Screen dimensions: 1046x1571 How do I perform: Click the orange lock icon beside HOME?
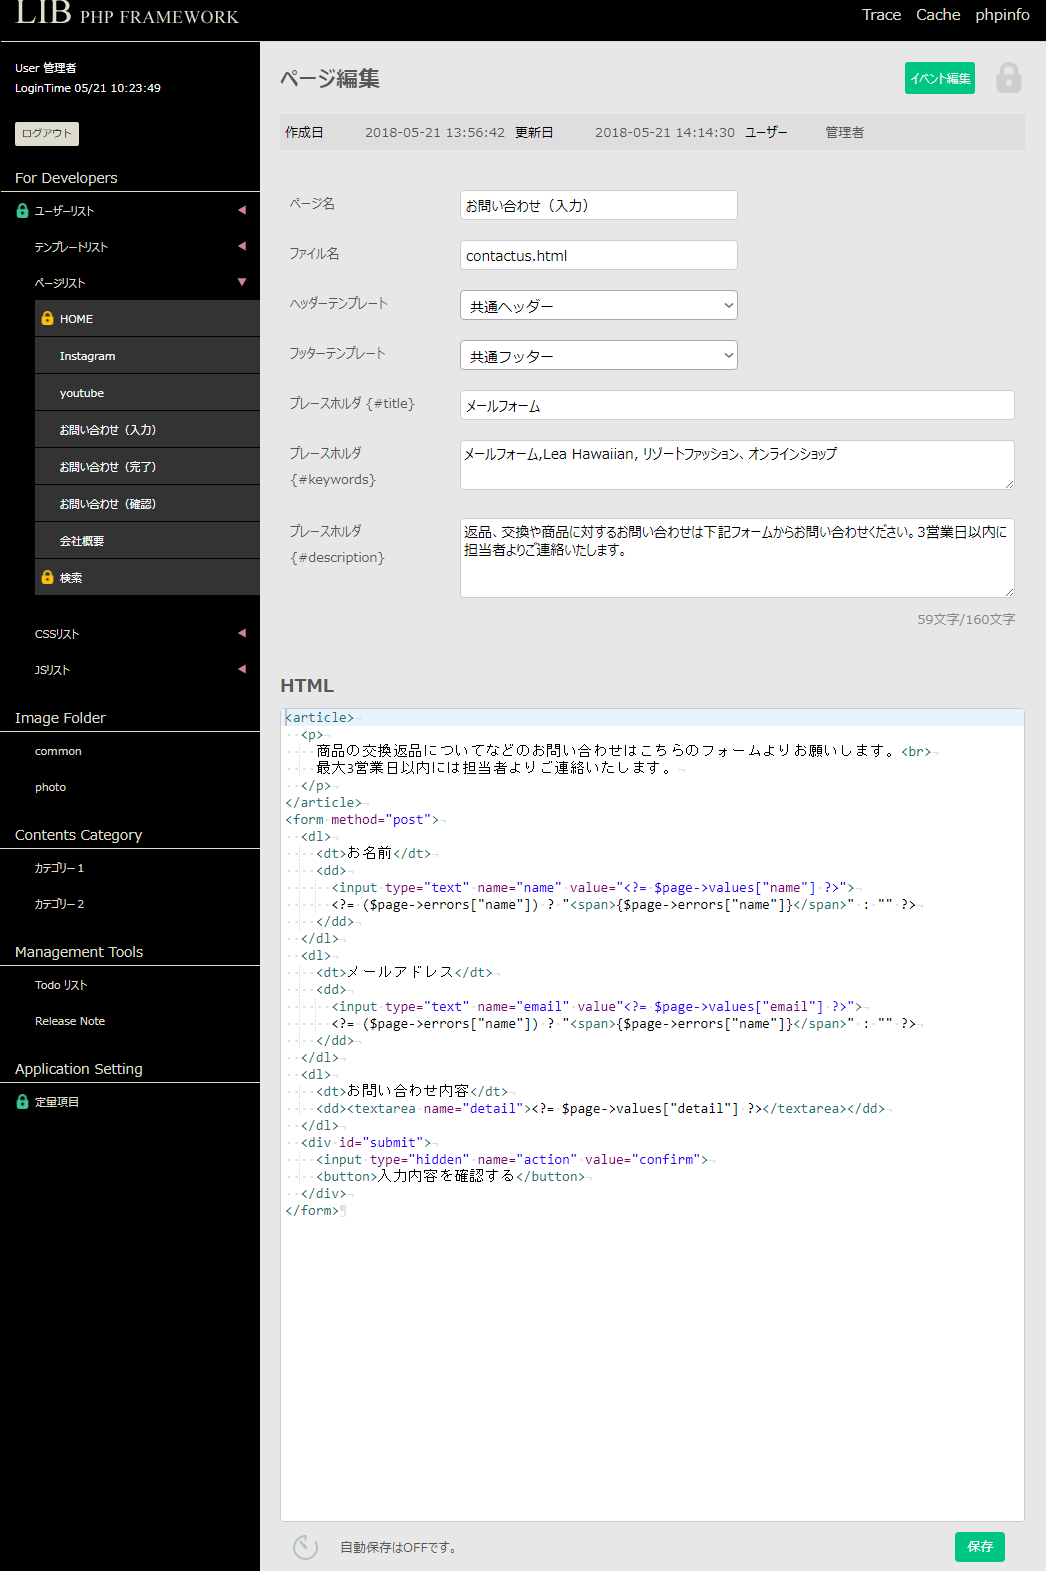click(x=47, y=319)
